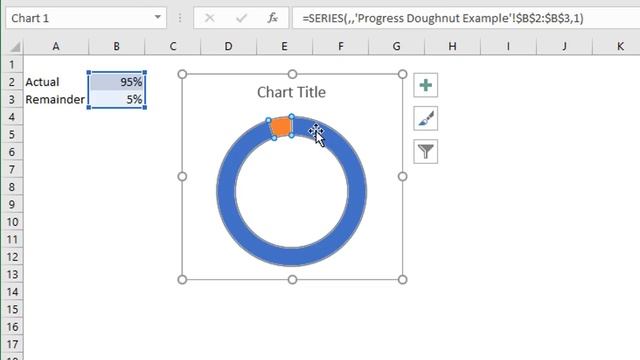The height and width of the screenshot is (360, 640).
Task: Select row 15 header
Action: (x=12, y=309)
